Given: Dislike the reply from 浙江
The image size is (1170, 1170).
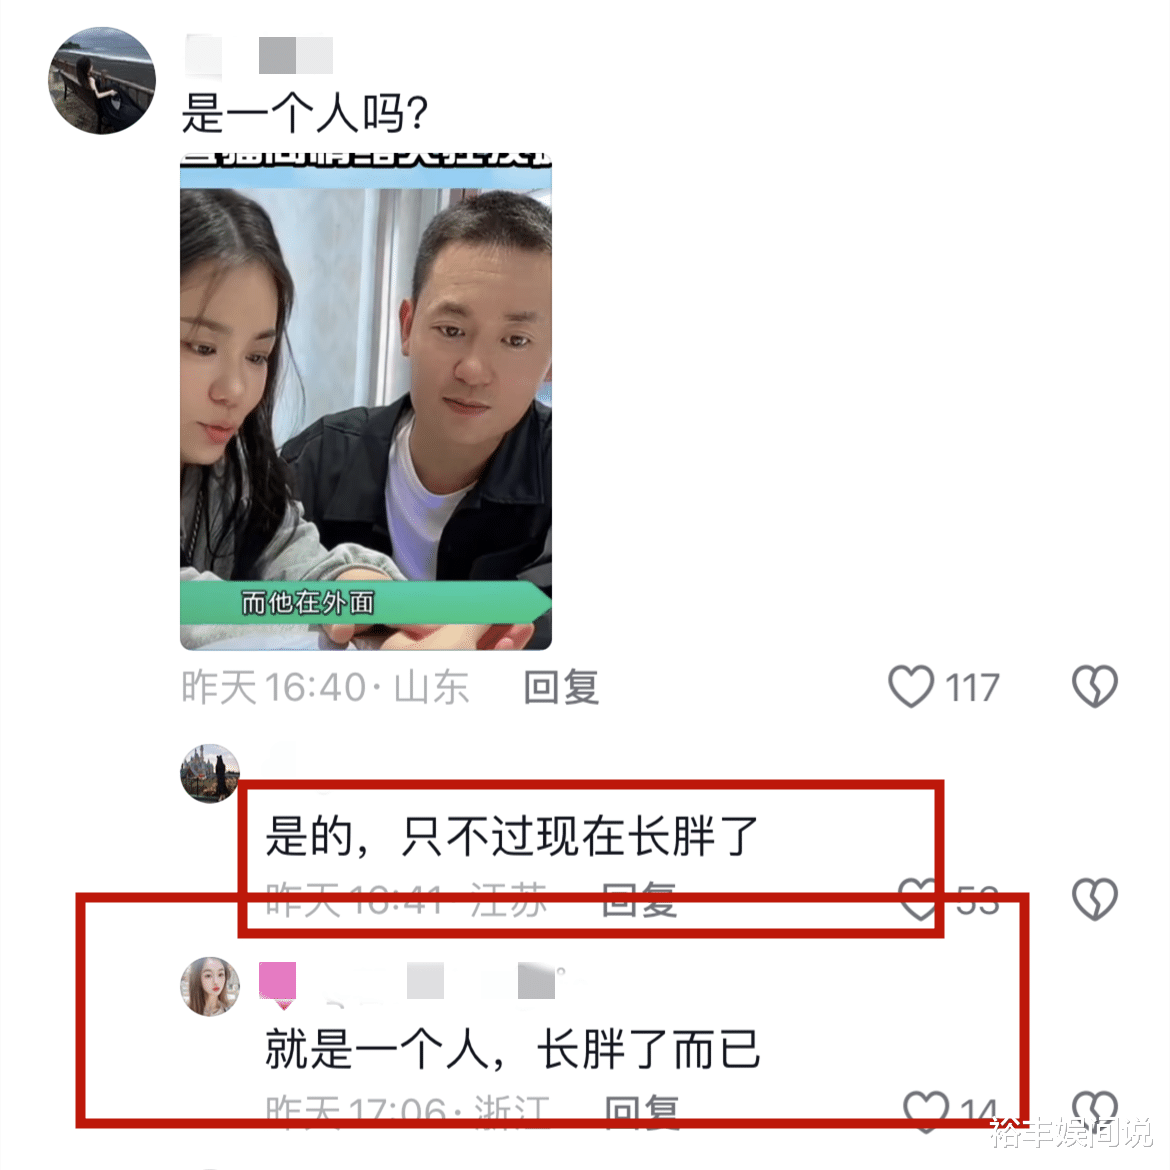Looking at the screenshot, I should [1095, 1110].
